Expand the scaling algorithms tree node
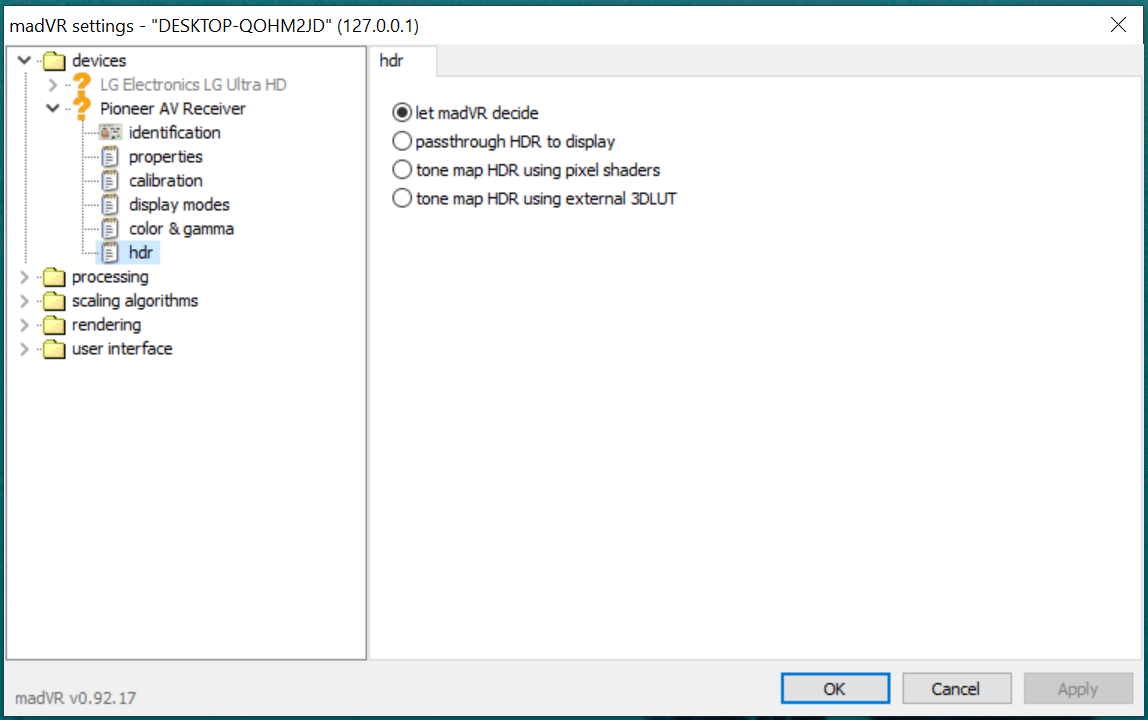Viewport: 1148px width, 720px height. pos(22,300)
